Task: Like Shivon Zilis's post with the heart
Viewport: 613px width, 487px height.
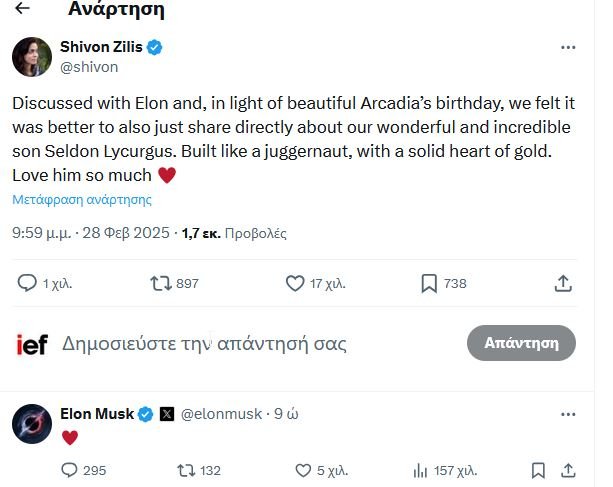Action: [x=295, y=284]
